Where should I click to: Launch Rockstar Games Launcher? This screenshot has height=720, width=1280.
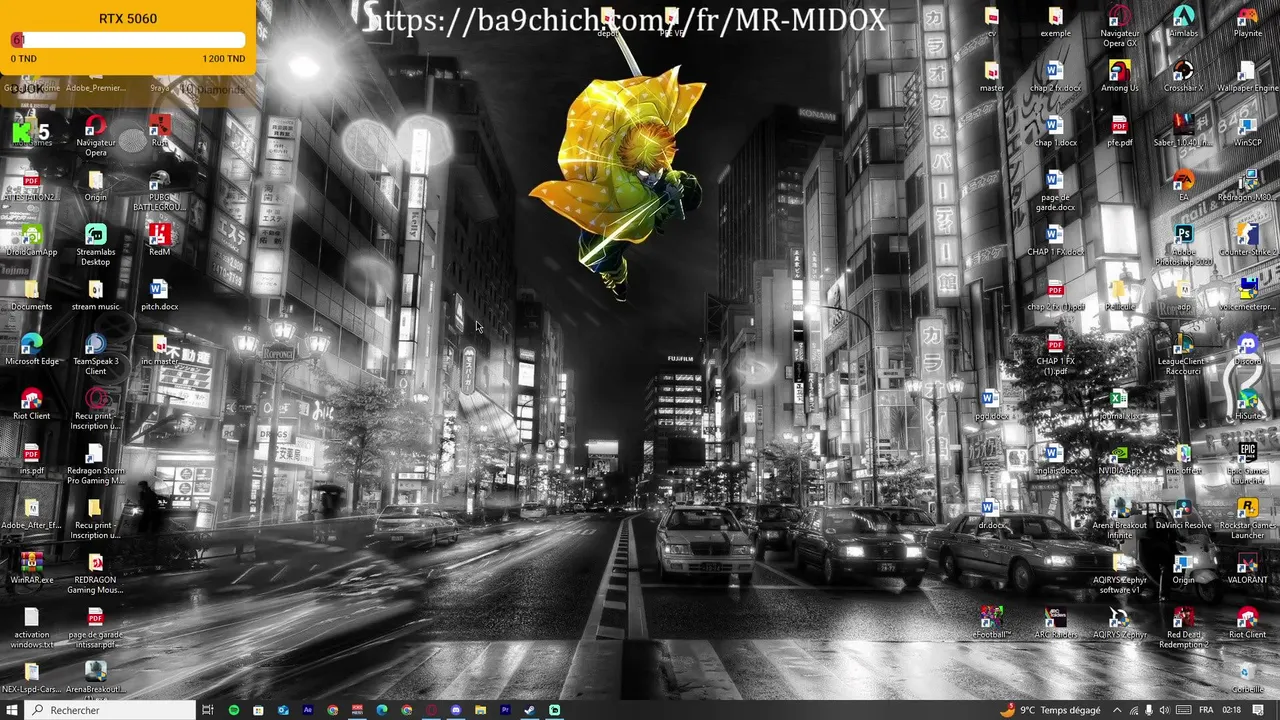pyautogui.click(x=1247, y=518)
